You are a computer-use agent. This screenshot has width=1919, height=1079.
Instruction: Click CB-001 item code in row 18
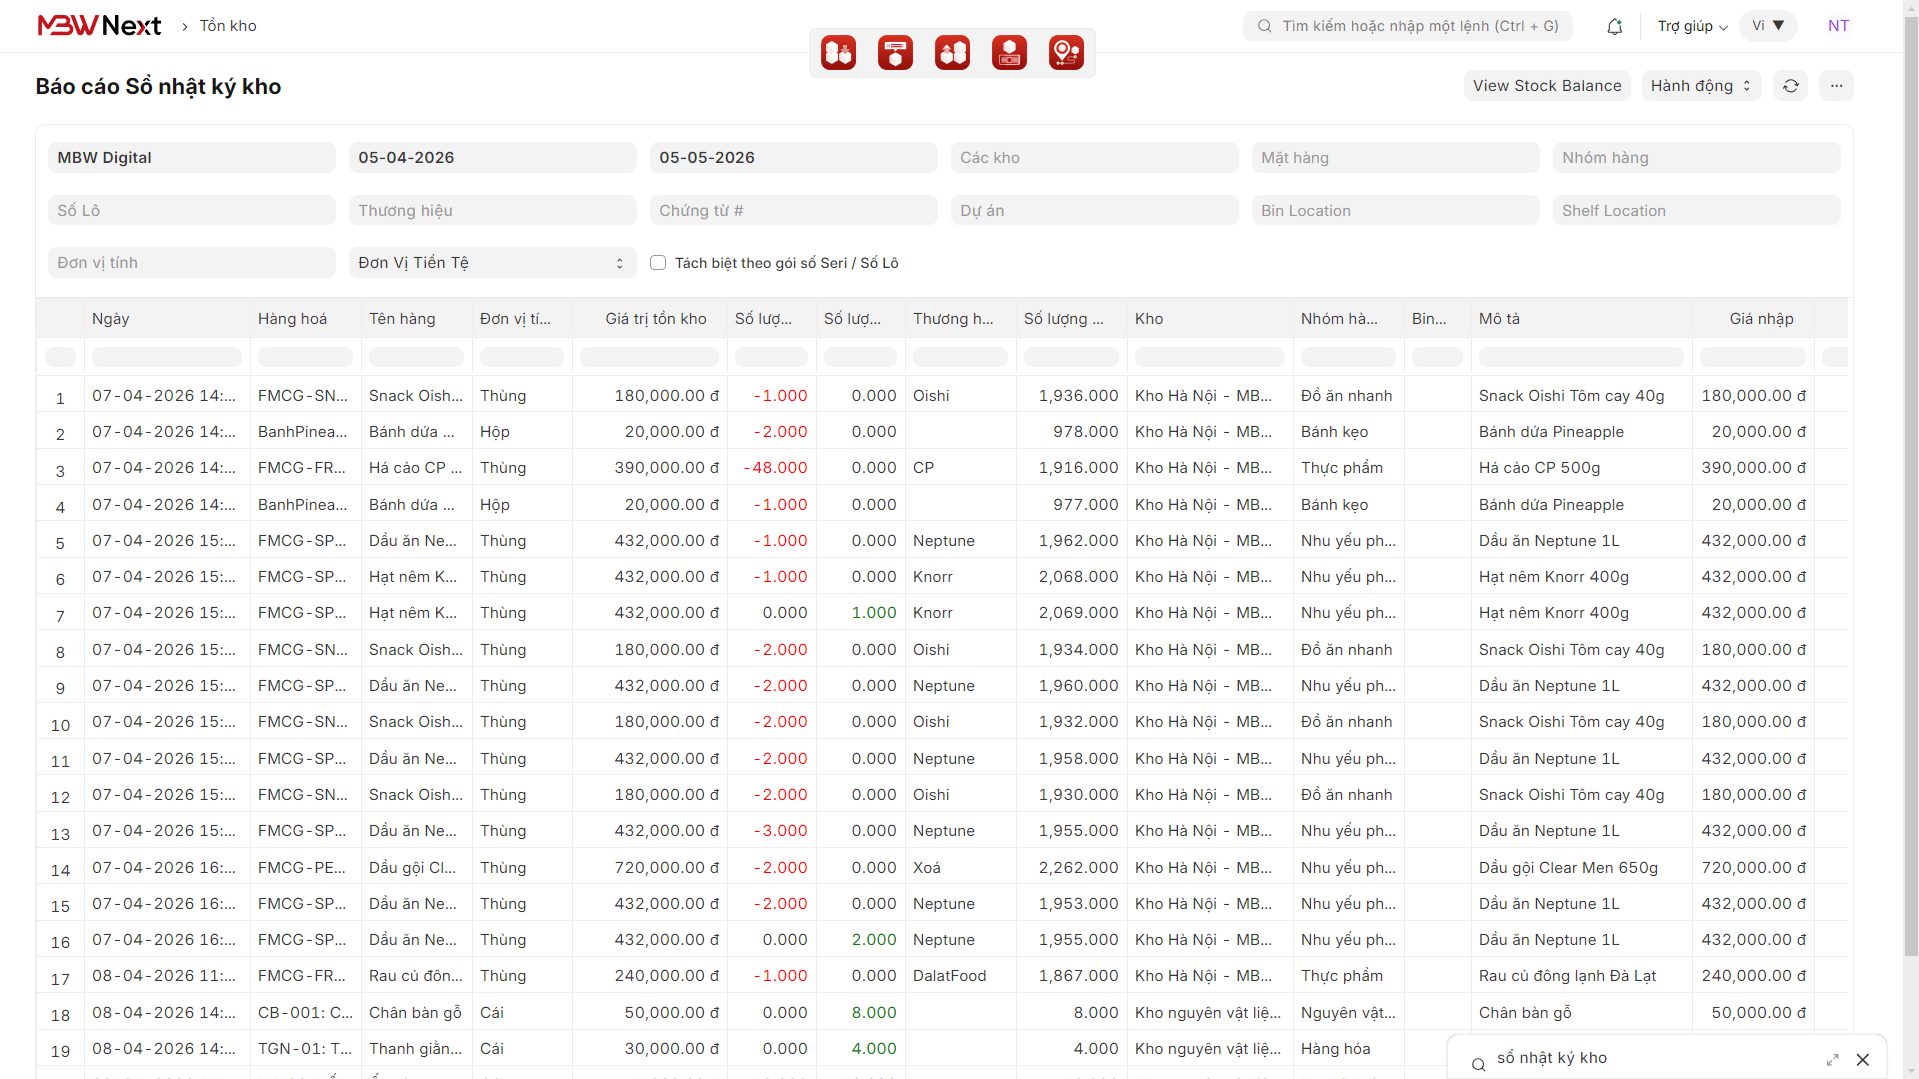tap(305, 1013)
